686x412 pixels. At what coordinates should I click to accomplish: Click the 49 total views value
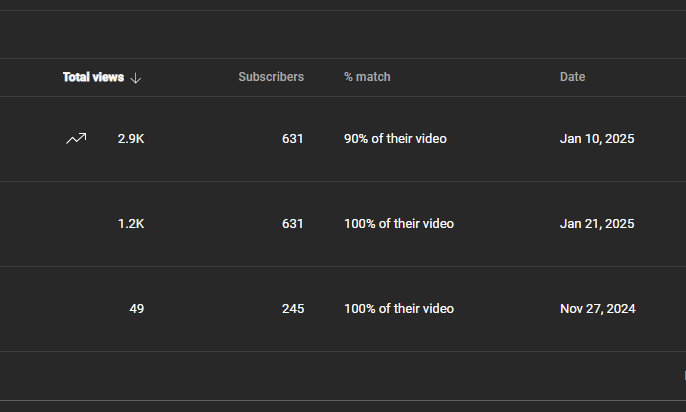click(x=136, y=309)
